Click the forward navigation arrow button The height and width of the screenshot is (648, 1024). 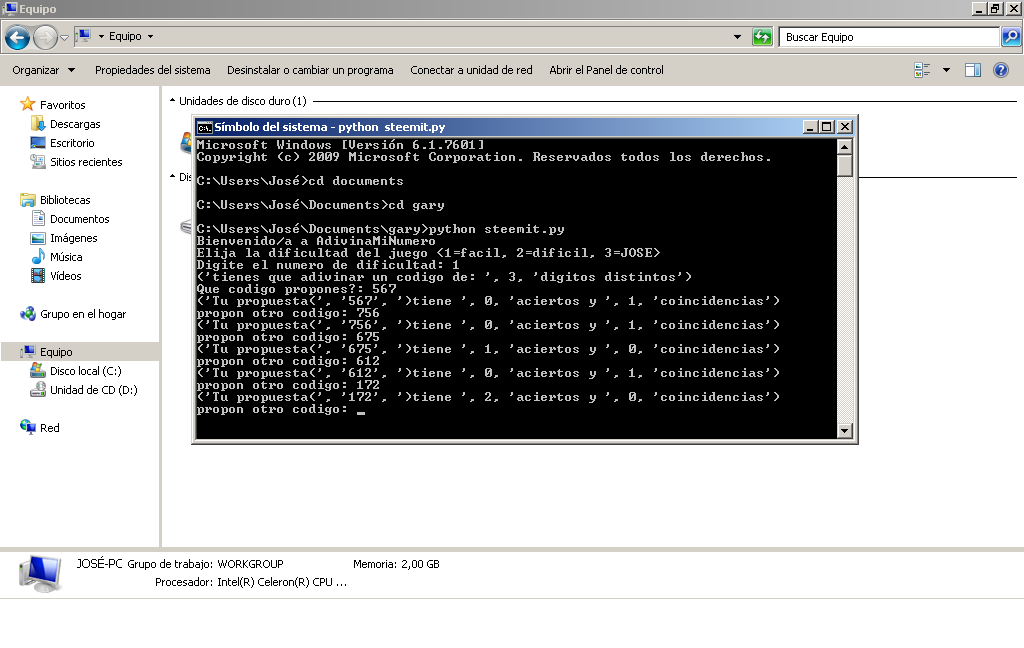[45, 37]
